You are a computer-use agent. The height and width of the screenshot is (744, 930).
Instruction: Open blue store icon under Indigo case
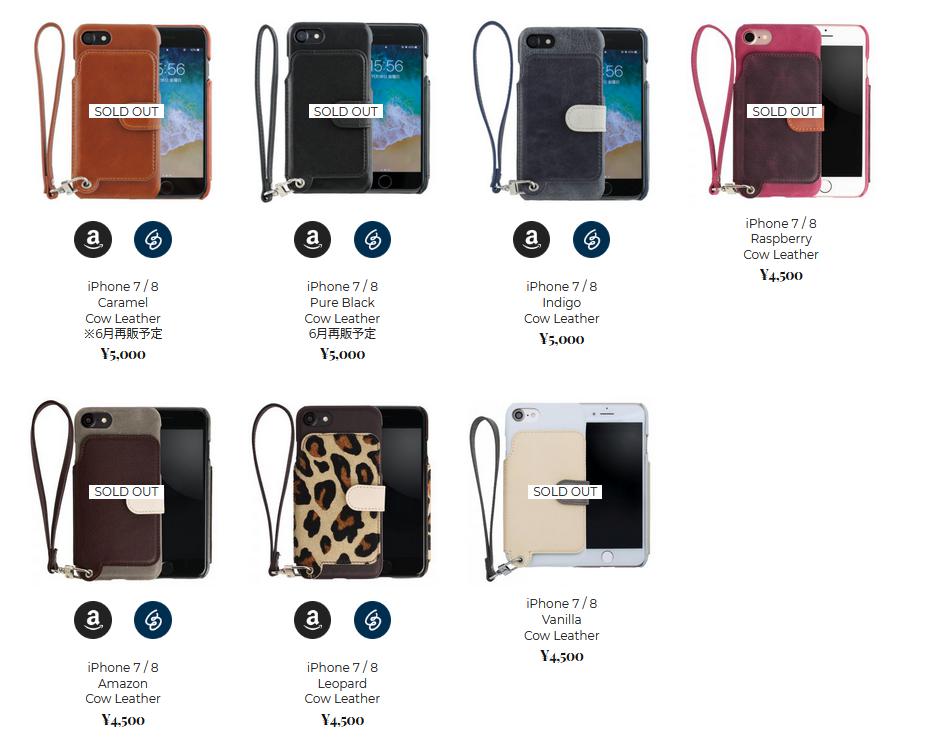coord(591,239)
